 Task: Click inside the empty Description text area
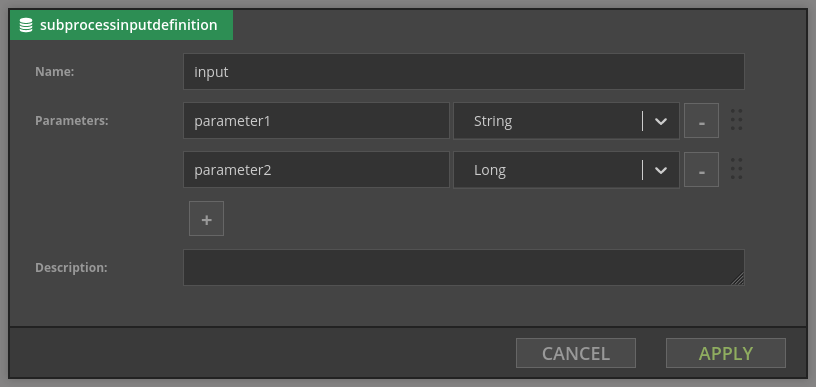point(464,267)
